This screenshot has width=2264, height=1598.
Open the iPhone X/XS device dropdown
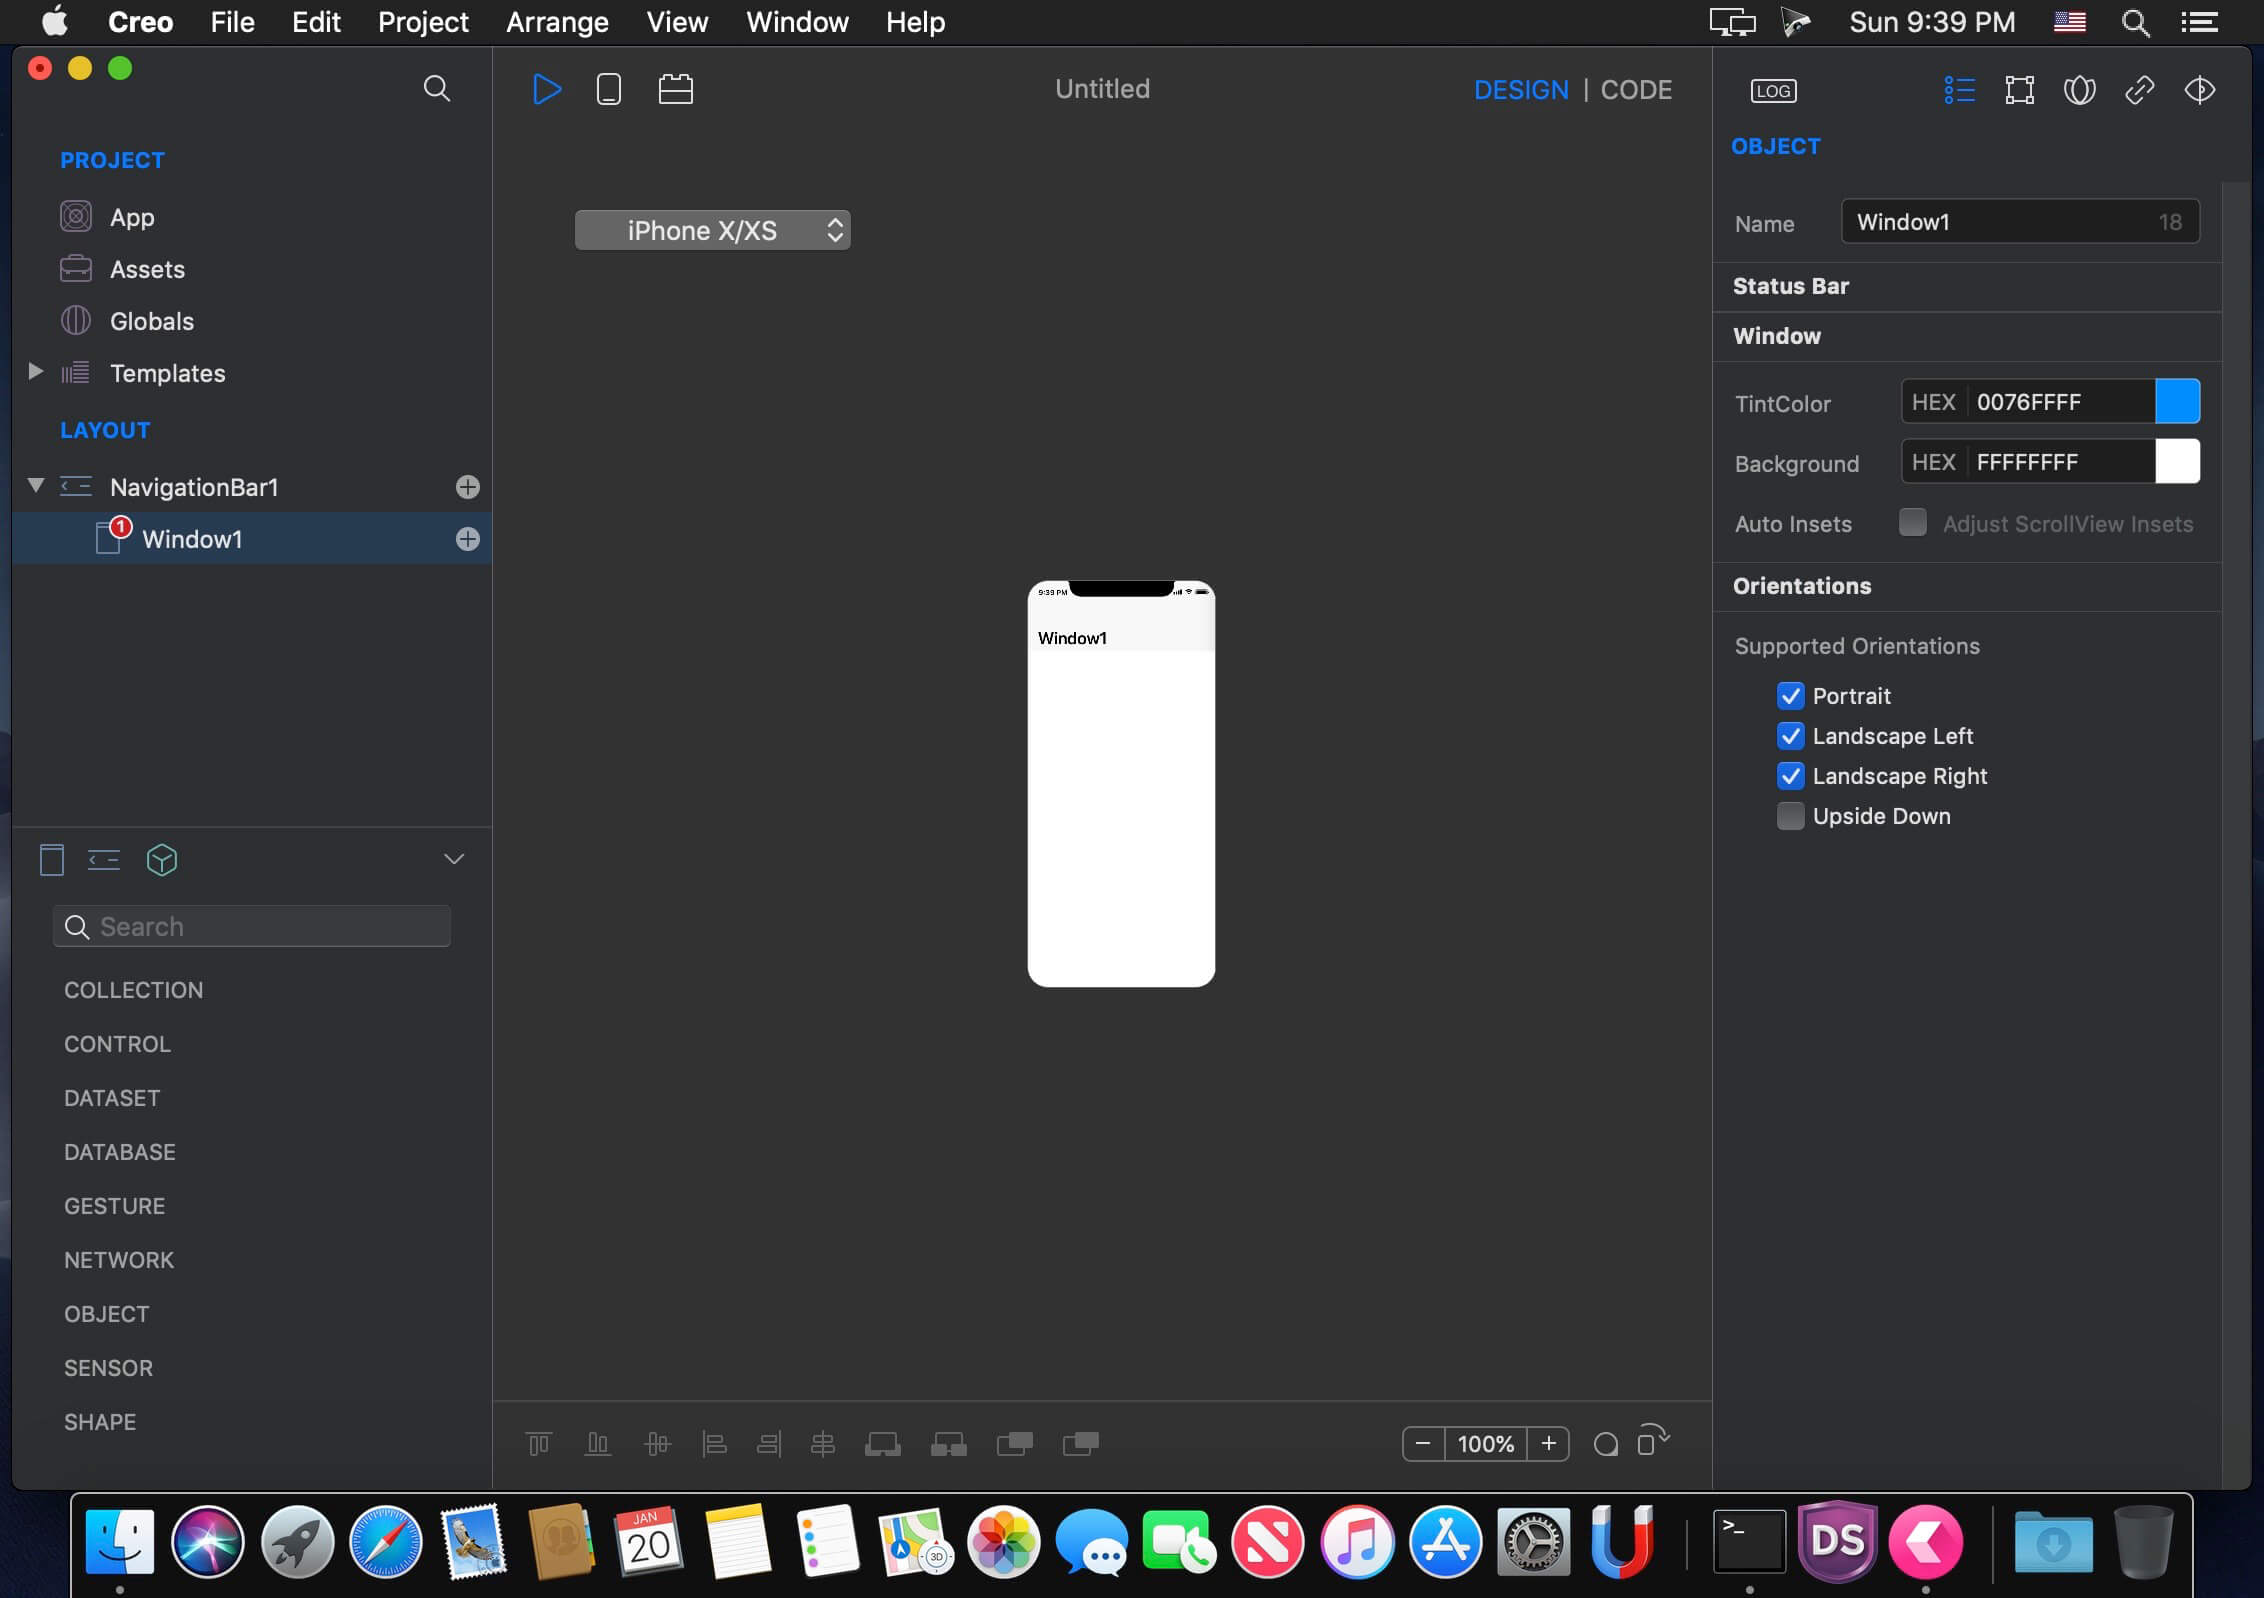click(x=712, y=230)
